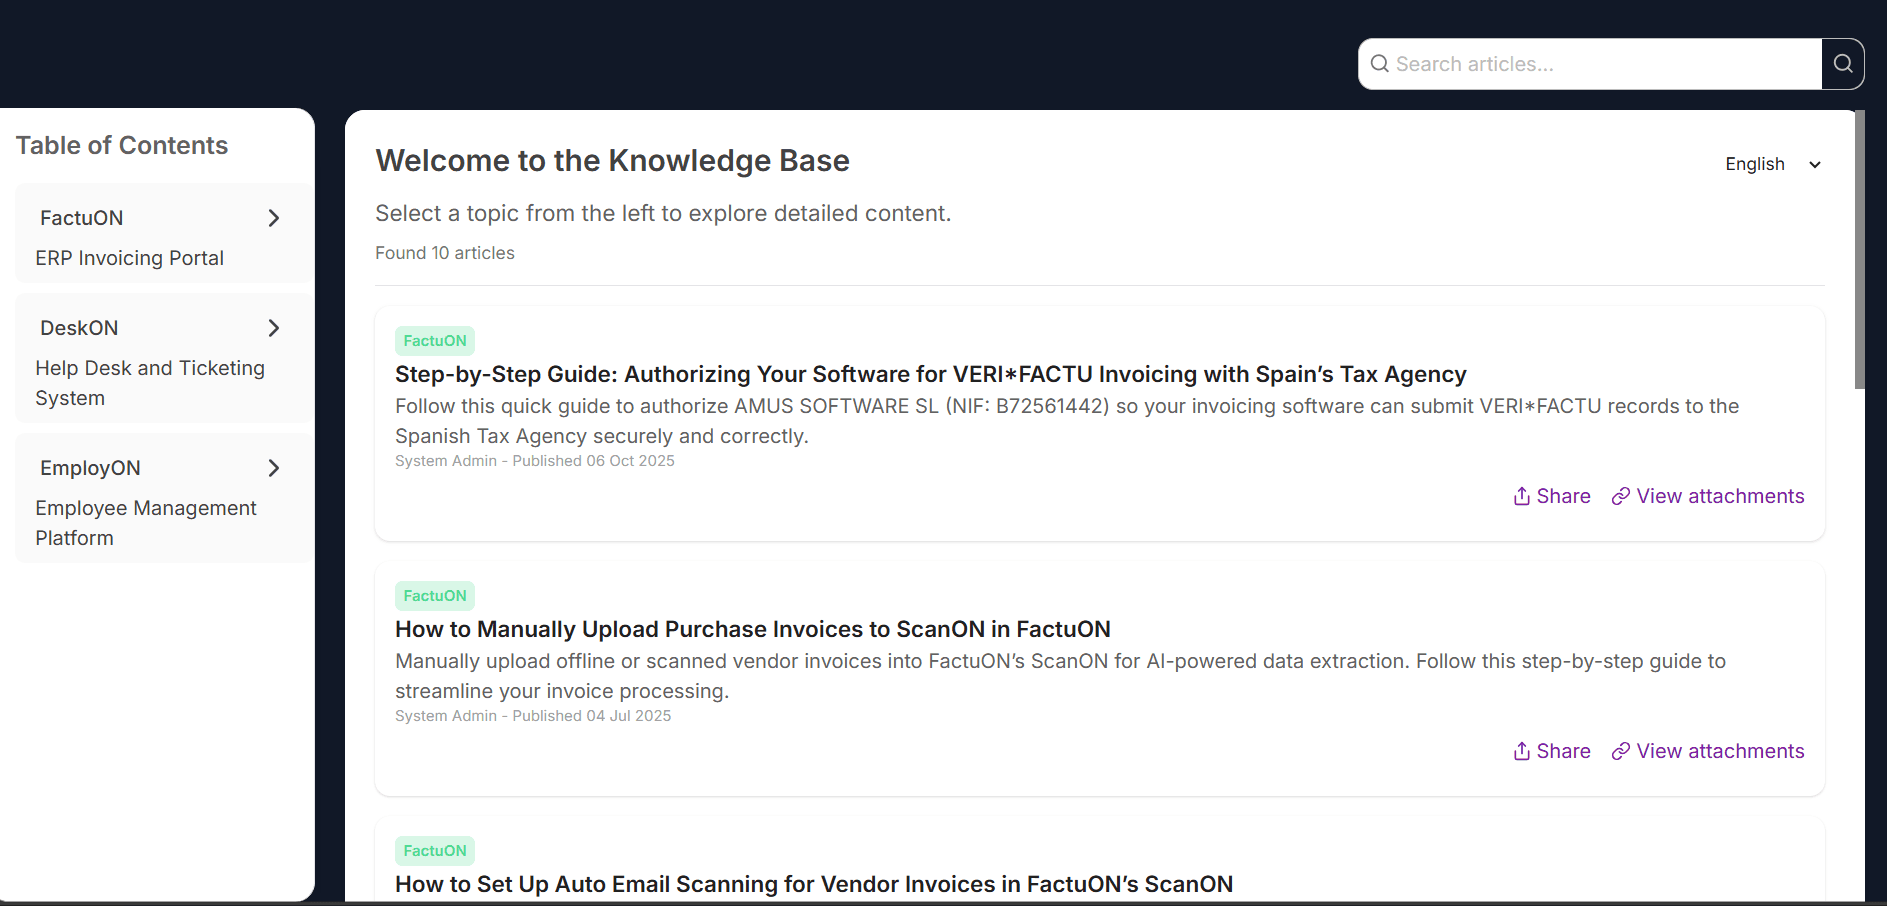
Task: Click the page vertical scrollbar
Action: (1859, 250)
